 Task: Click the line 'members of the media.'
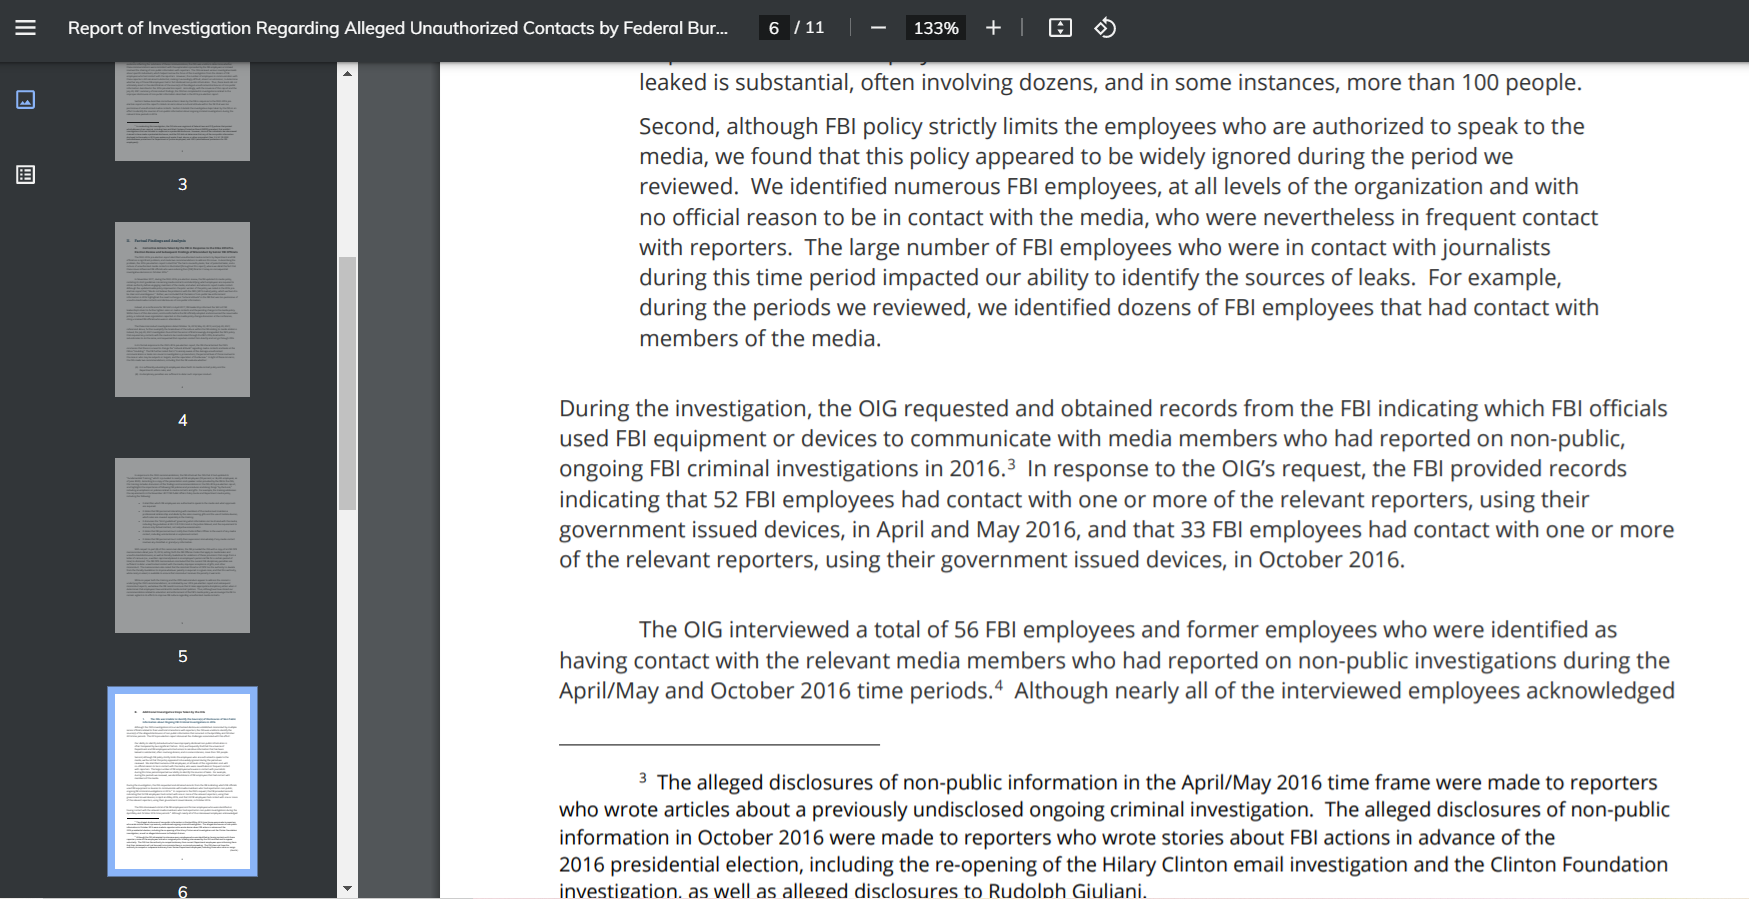click(x=760, y=339)
